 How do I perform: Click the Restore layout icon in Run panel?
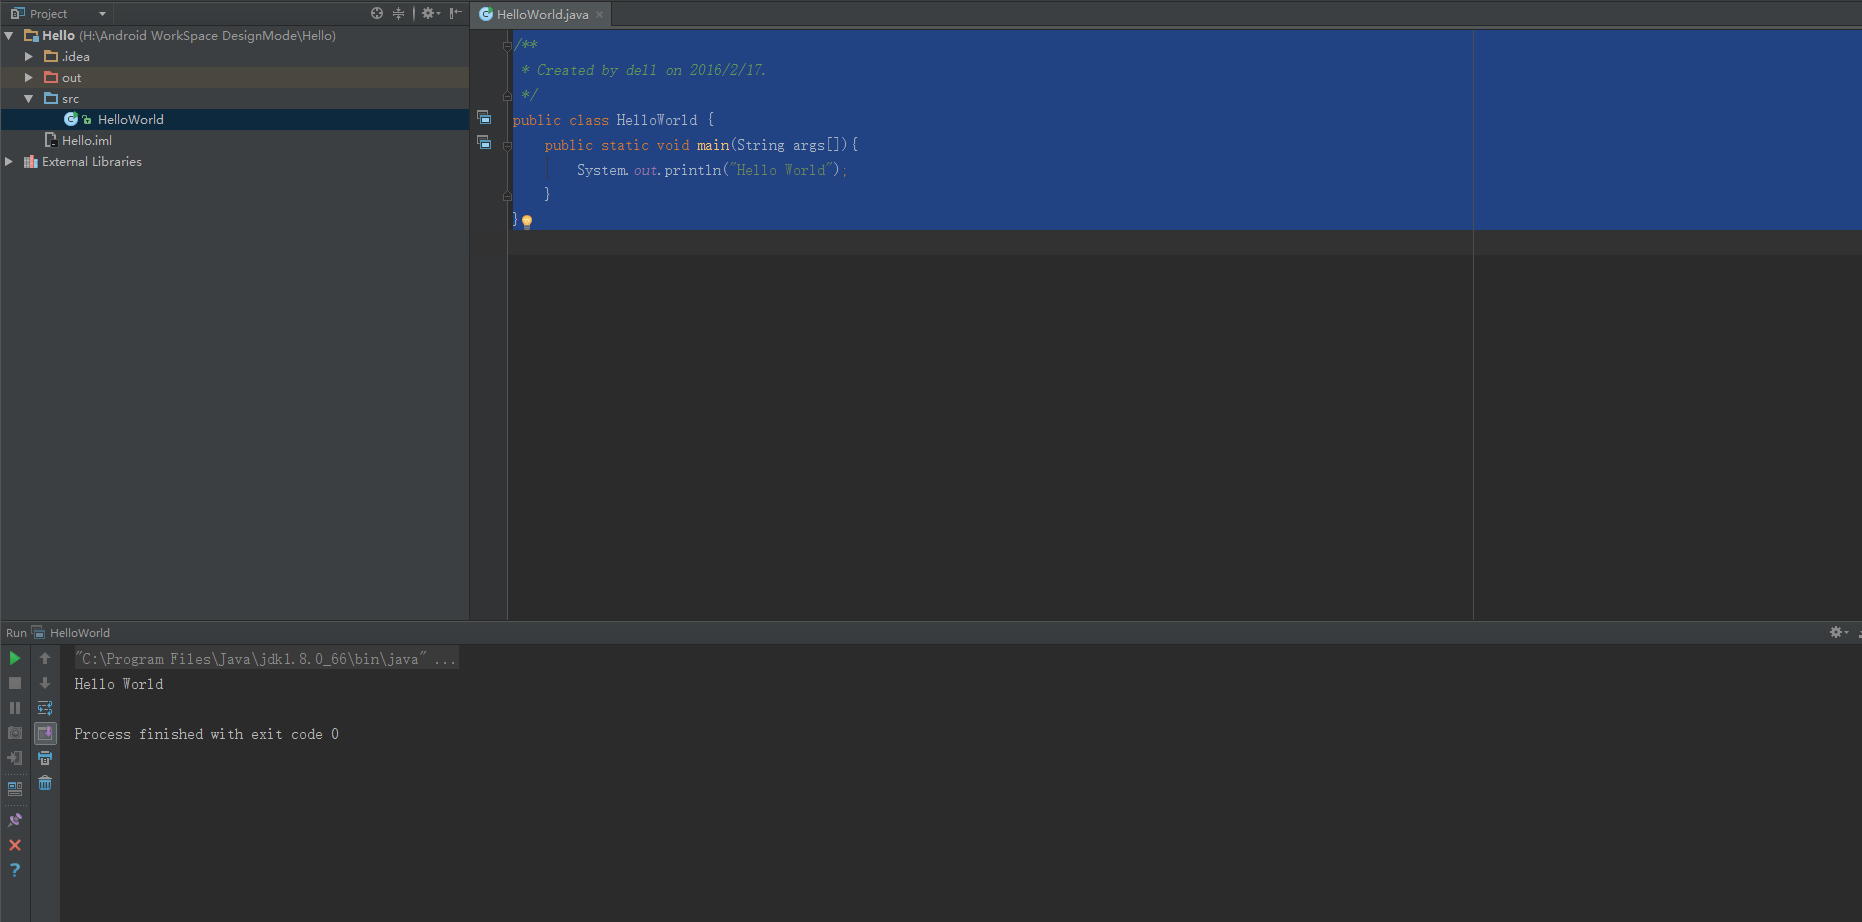pos(15,788)
